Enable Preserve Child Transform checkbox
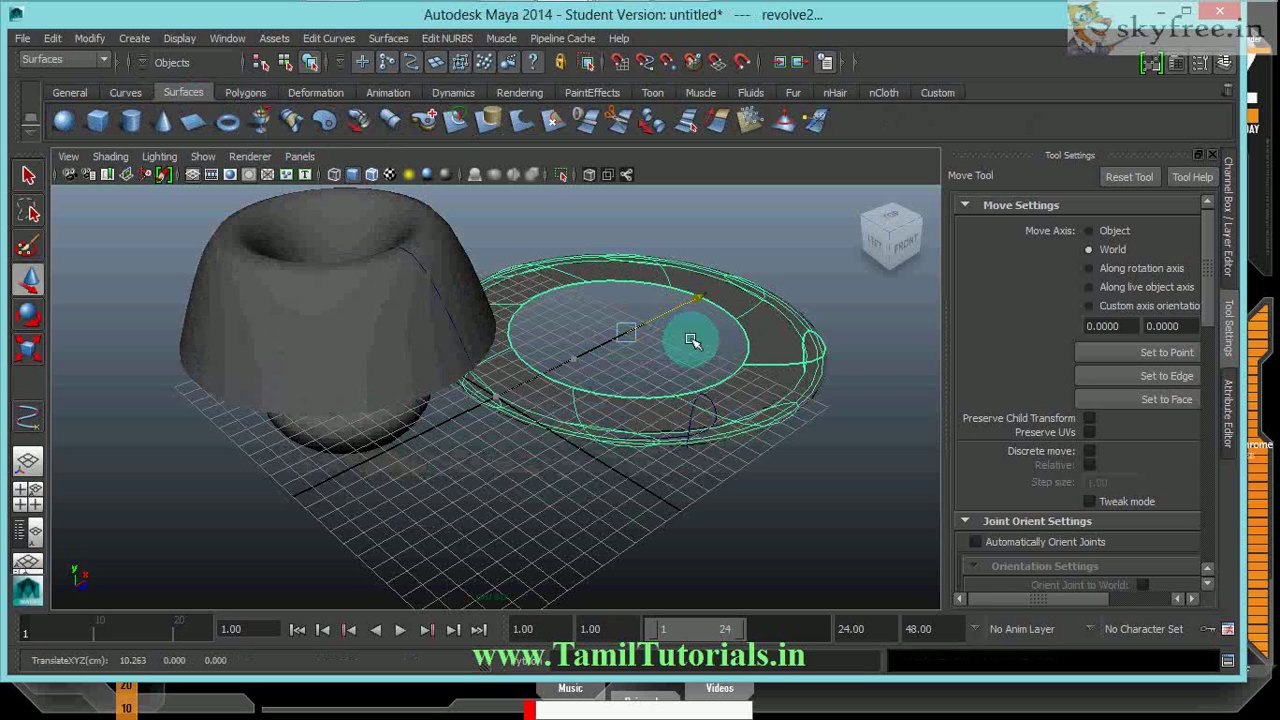 [1089, 418]
